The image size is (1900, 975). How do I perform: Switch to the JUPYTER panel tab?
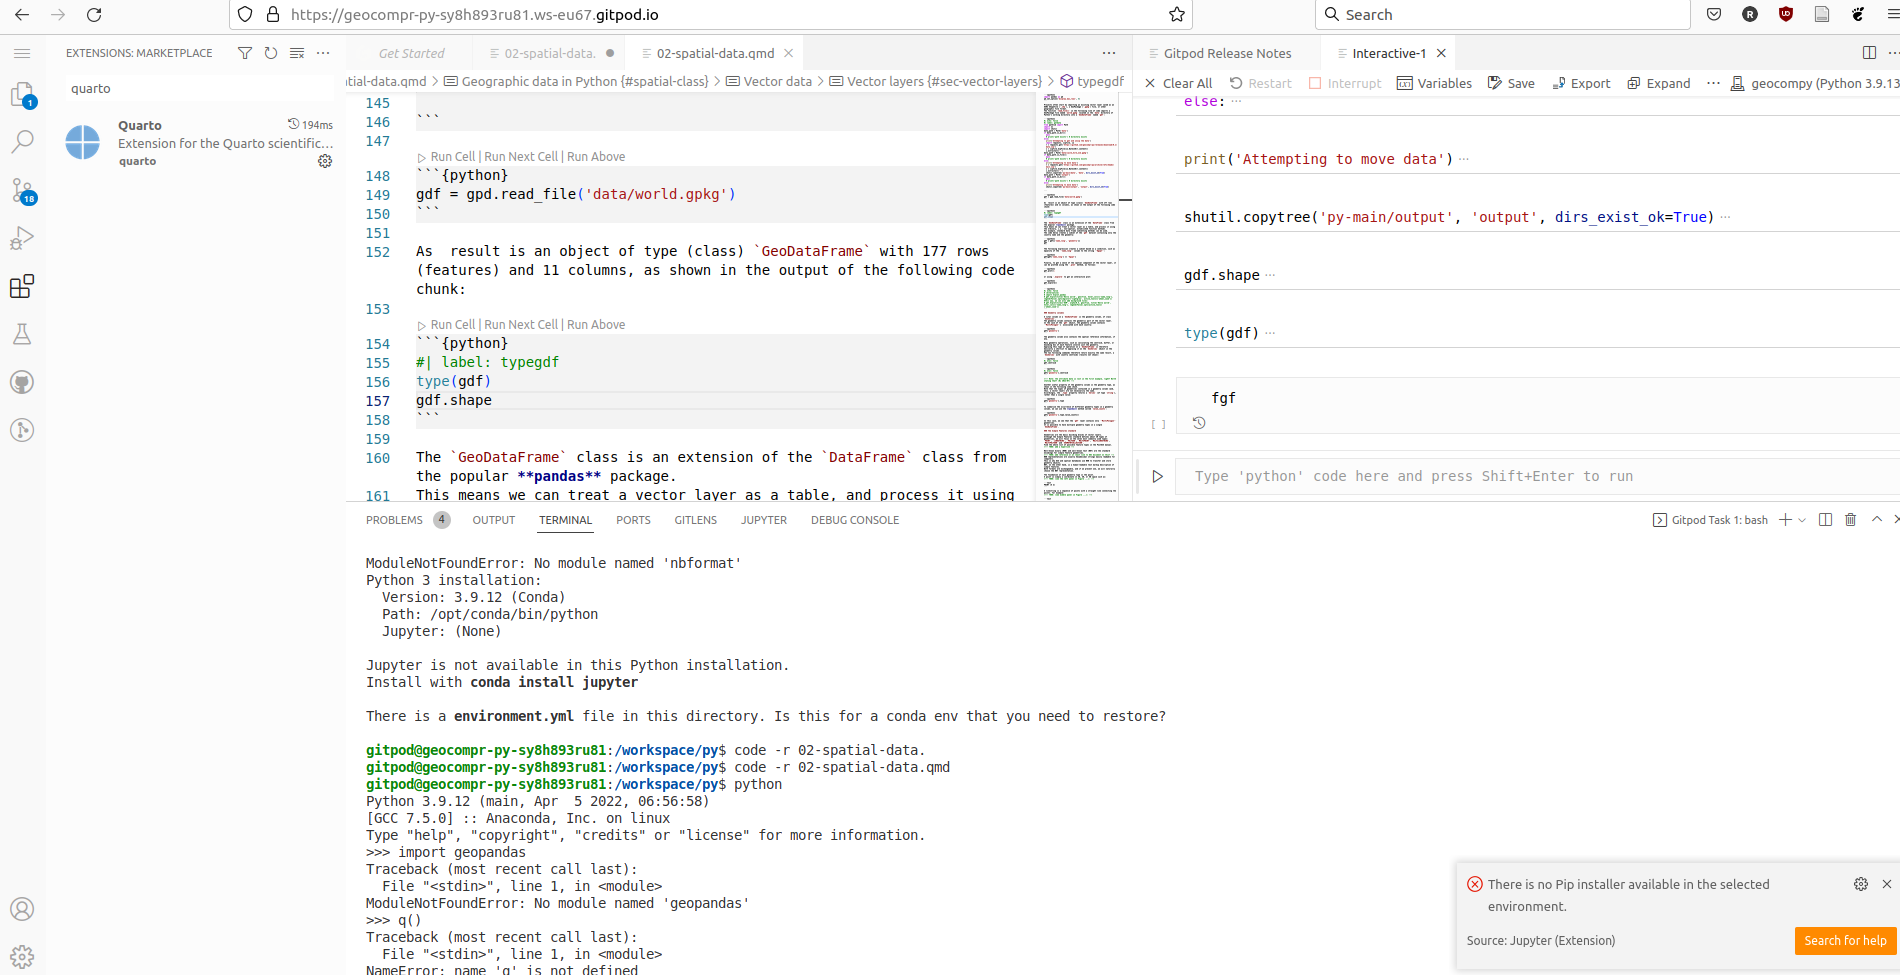click(763, 520)
